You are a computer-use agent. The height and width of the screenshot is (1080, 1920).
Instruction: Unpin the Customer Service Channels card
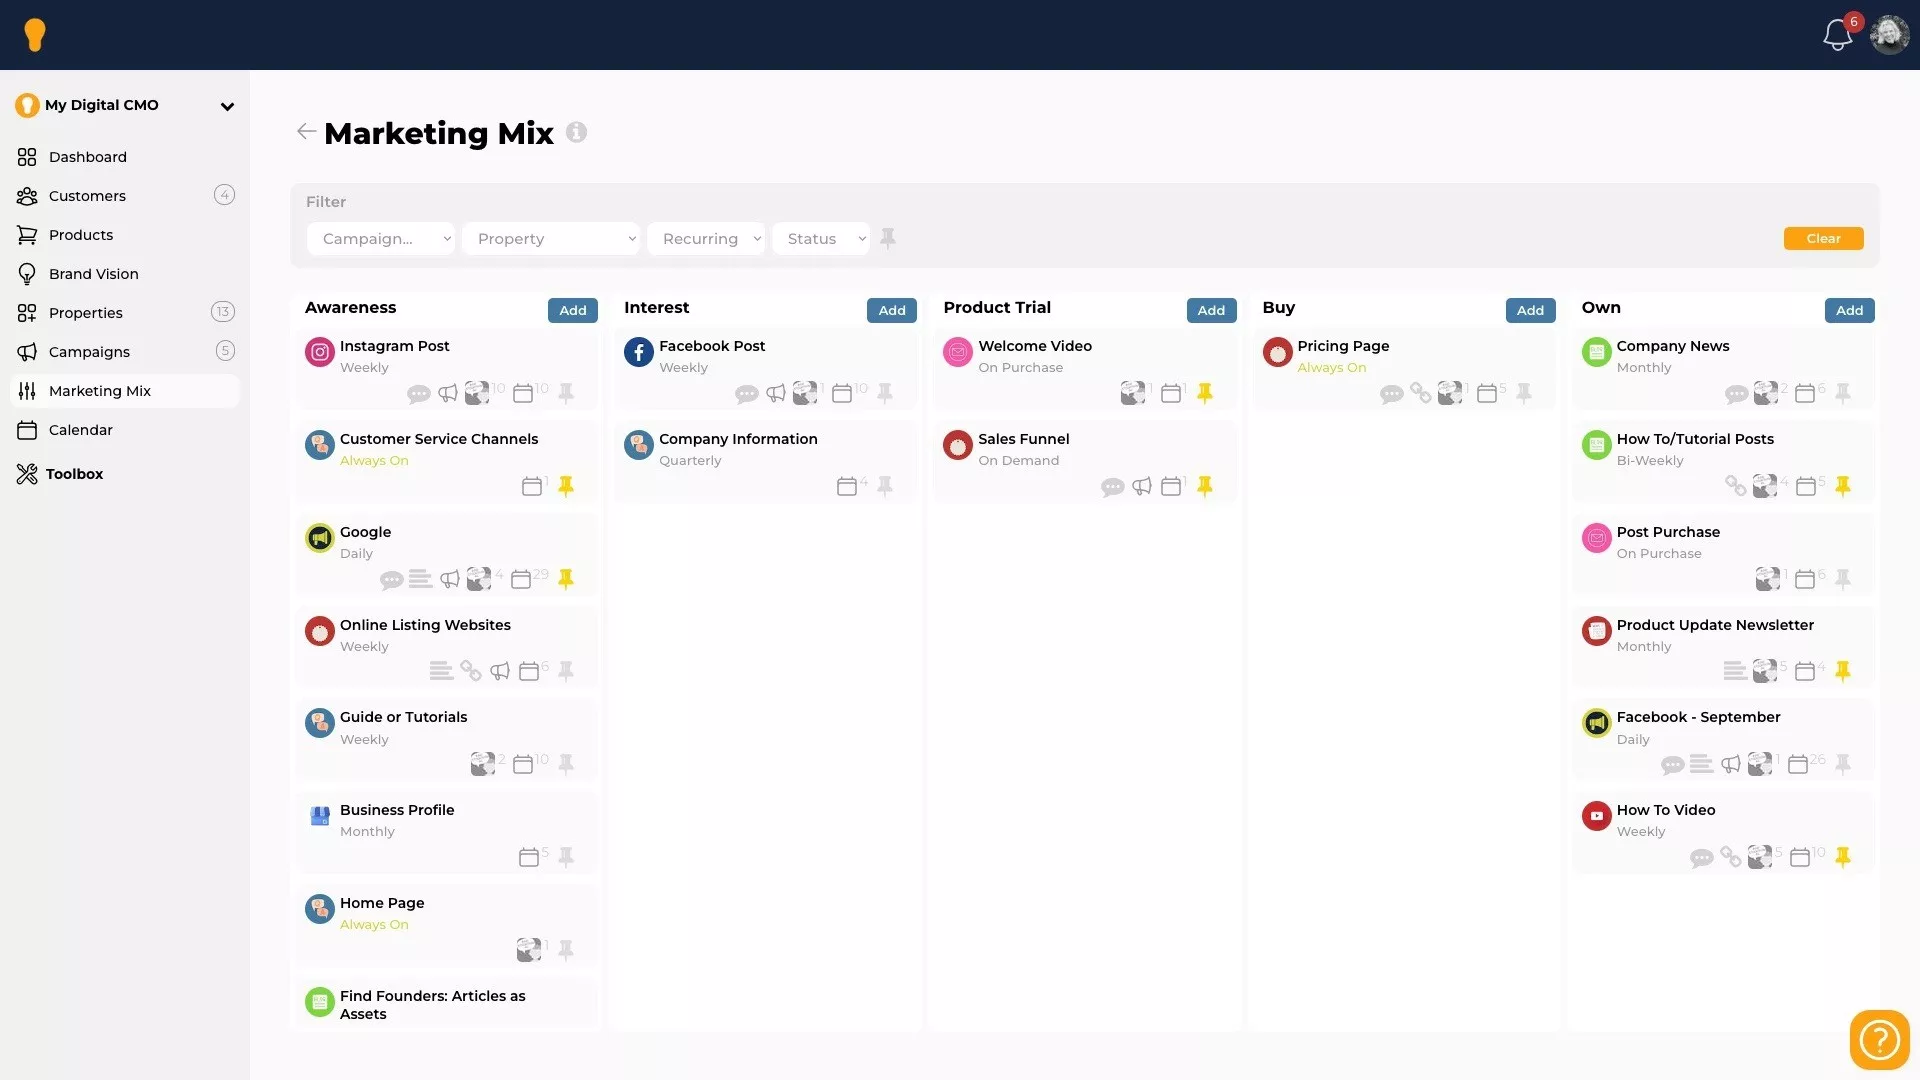tap(566, 487)
